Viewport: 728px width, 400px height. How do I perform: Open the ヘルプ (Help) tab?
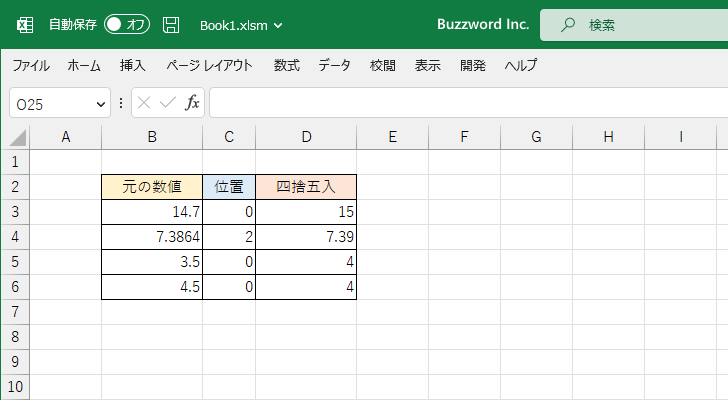pos(521,65)
